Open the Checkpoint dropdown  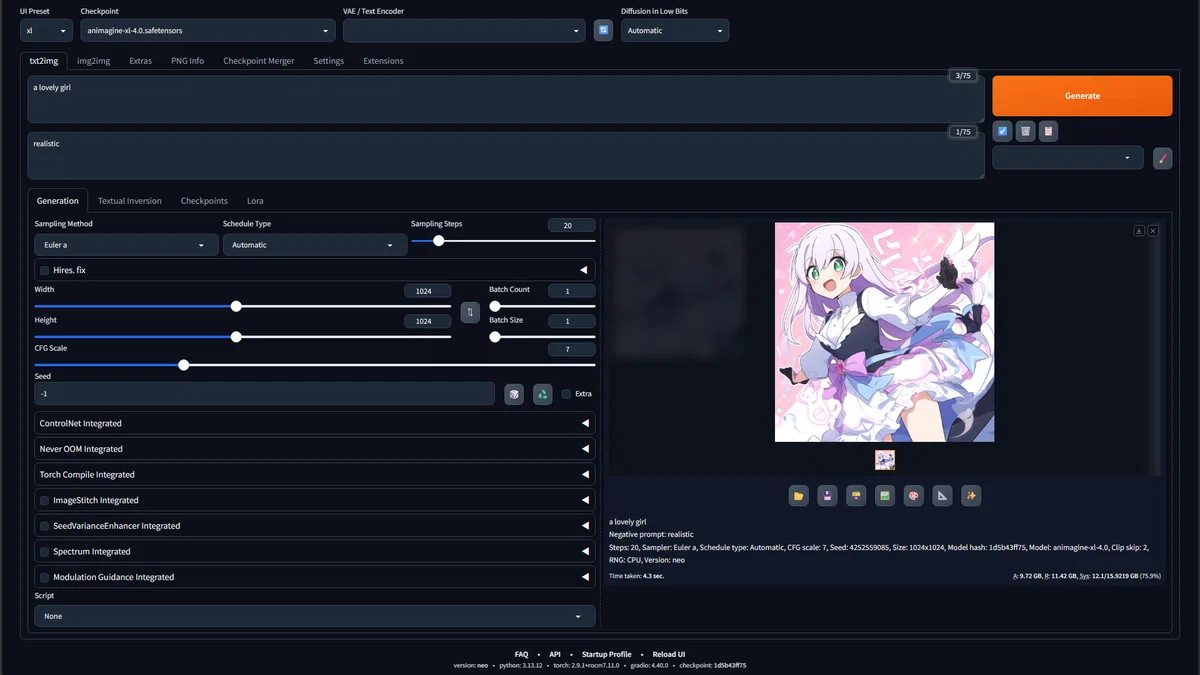(208, 31)
